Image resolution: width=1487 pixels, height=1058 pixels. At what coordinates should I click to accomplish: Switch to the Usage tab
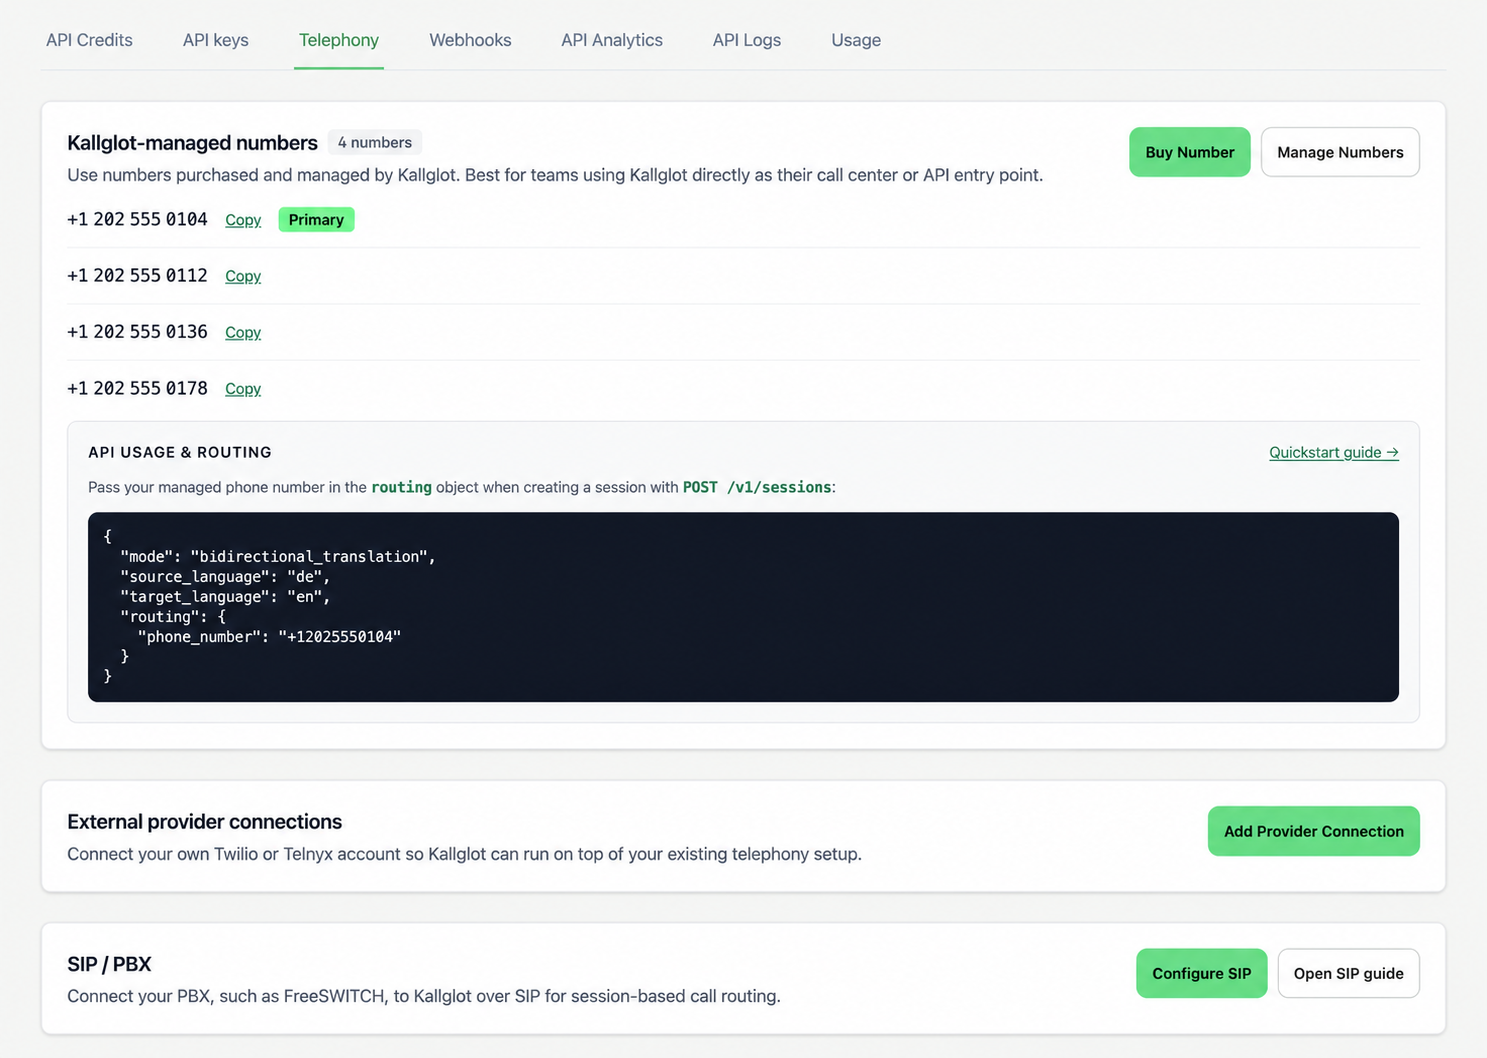856,40
